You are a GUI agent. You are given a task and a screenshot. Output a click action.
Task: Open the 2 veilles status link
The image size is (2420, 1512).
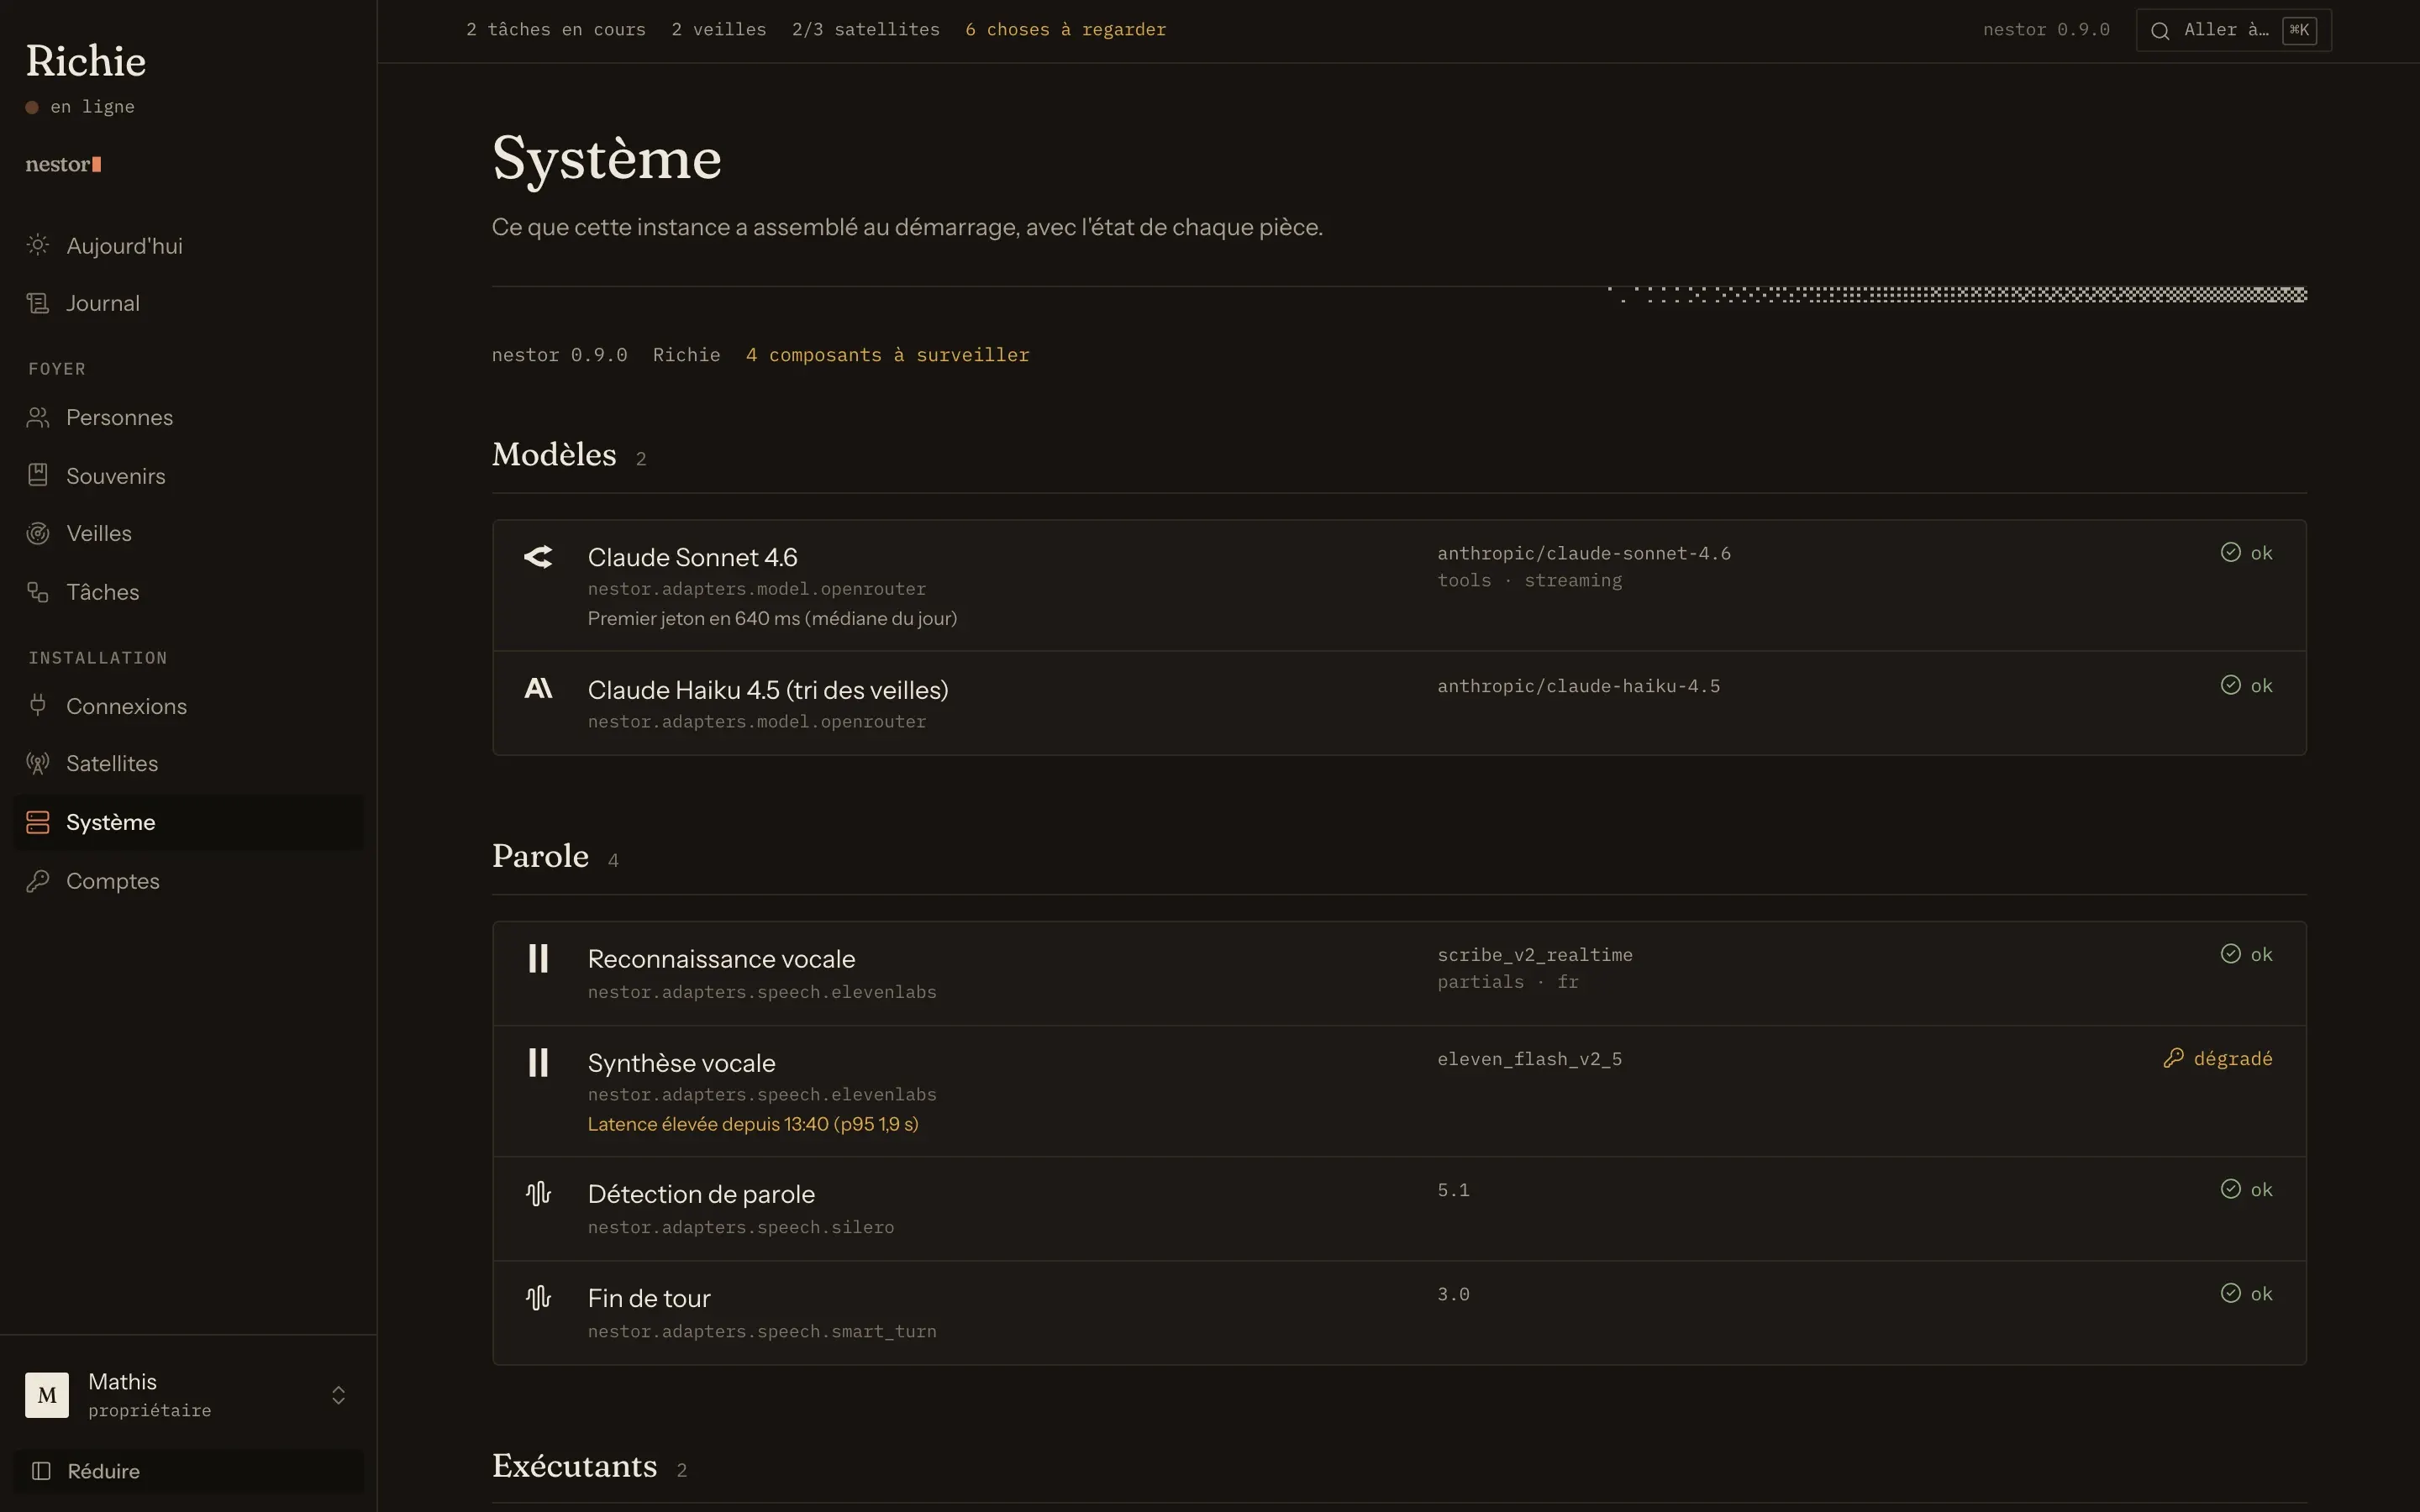coord(719,30)
